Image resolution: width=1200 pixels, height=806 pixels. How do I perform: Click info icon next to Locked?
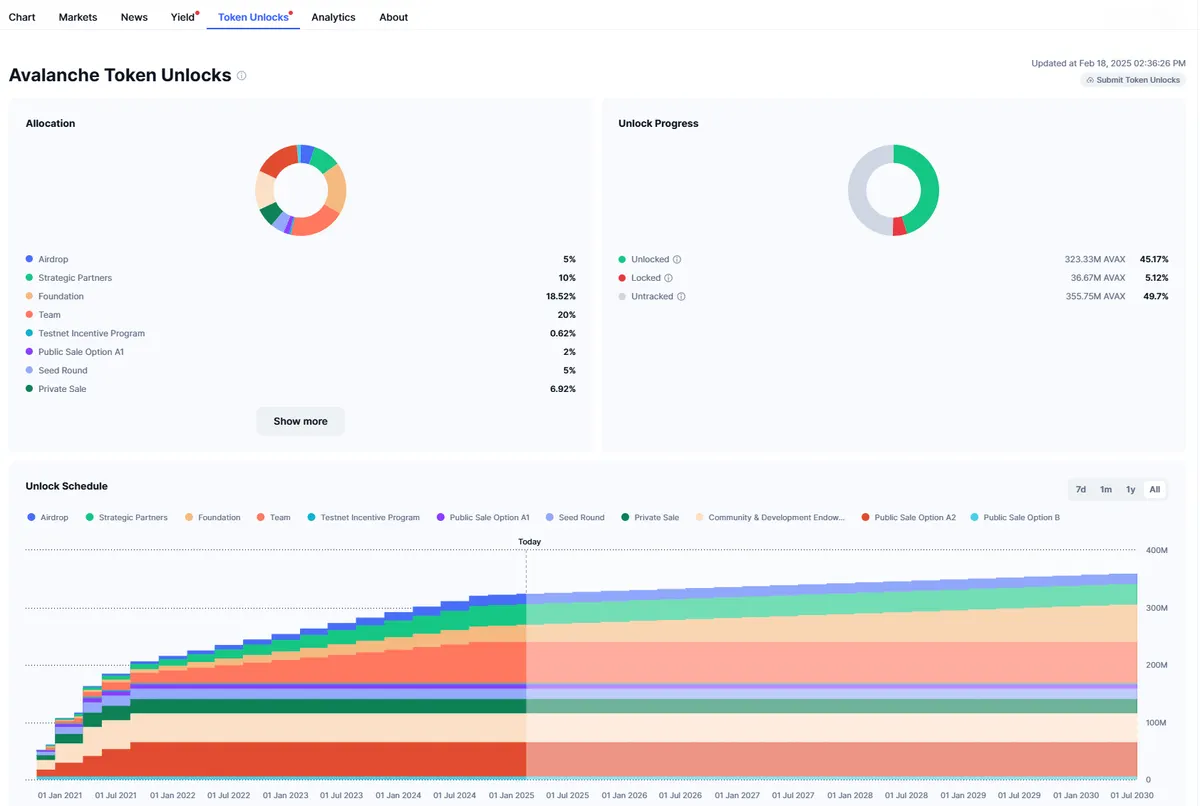[x=669, y=278]
